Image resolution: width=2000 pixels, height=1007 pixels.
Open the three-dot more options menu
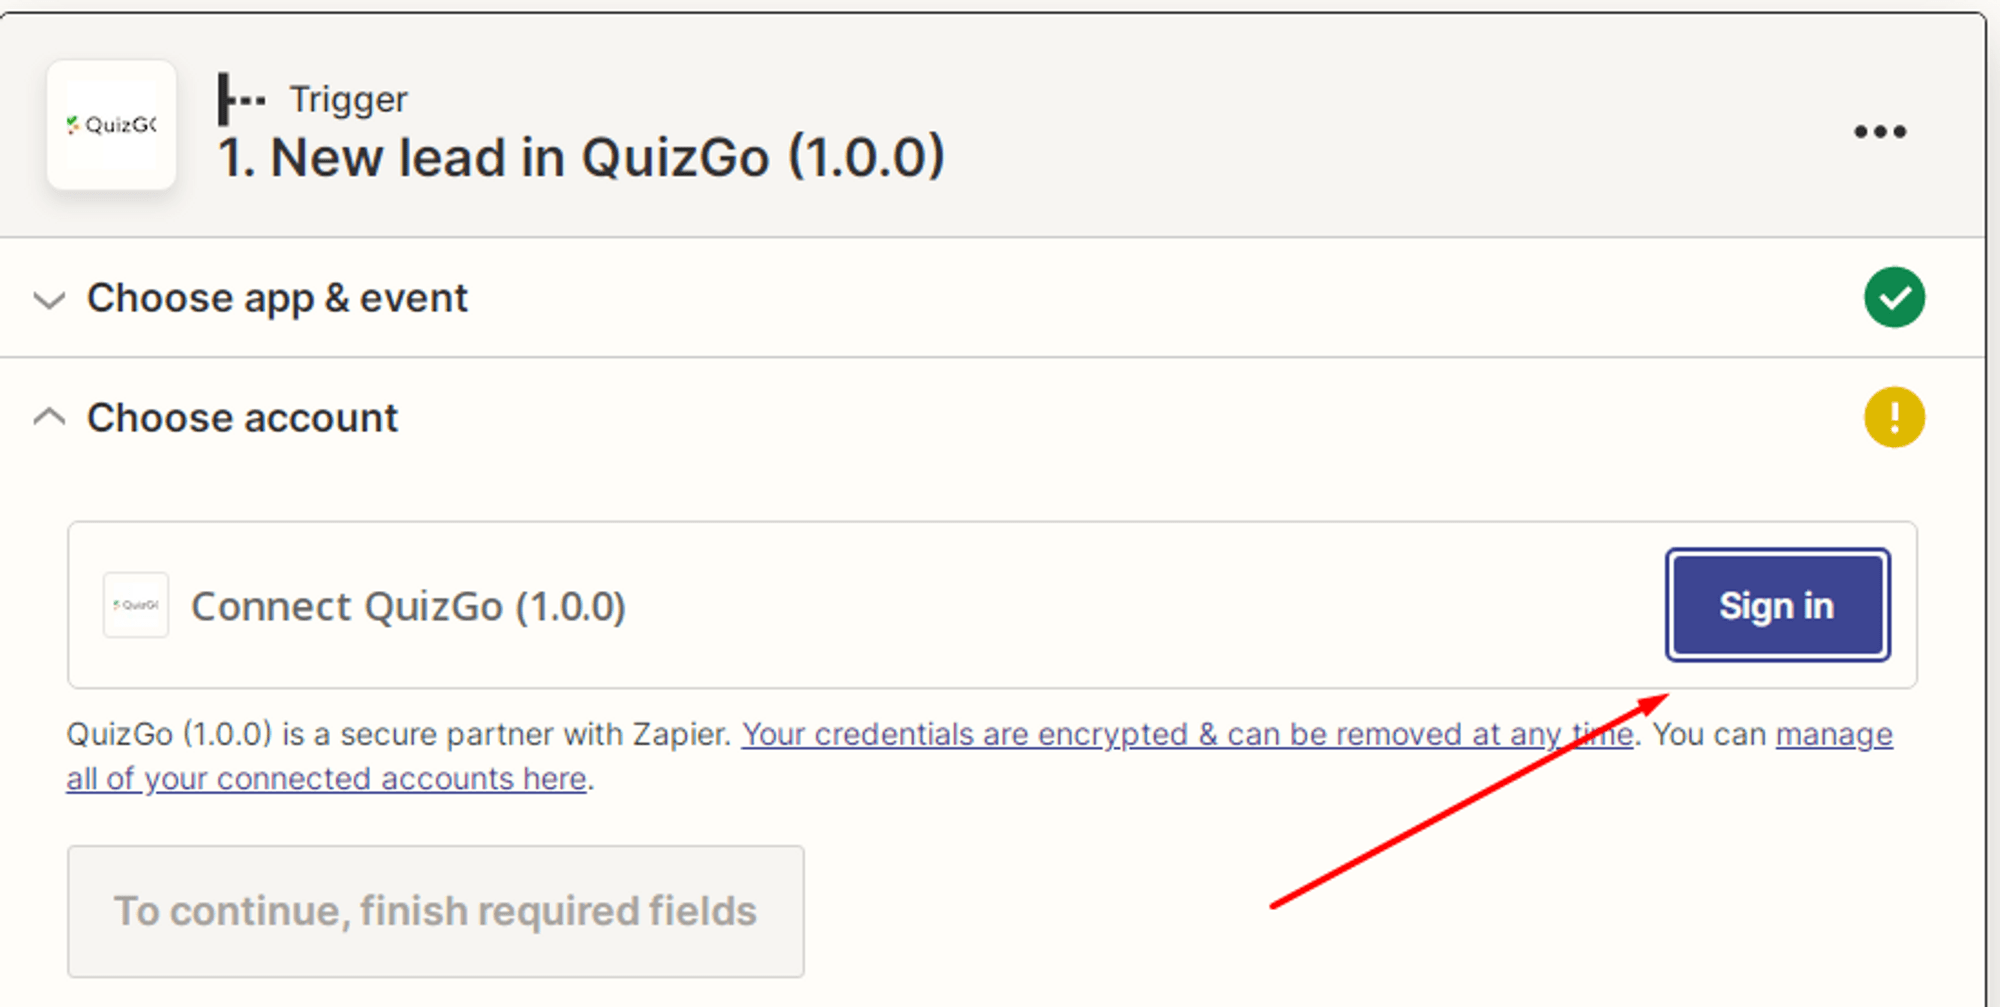click(x=1880, y=131)
